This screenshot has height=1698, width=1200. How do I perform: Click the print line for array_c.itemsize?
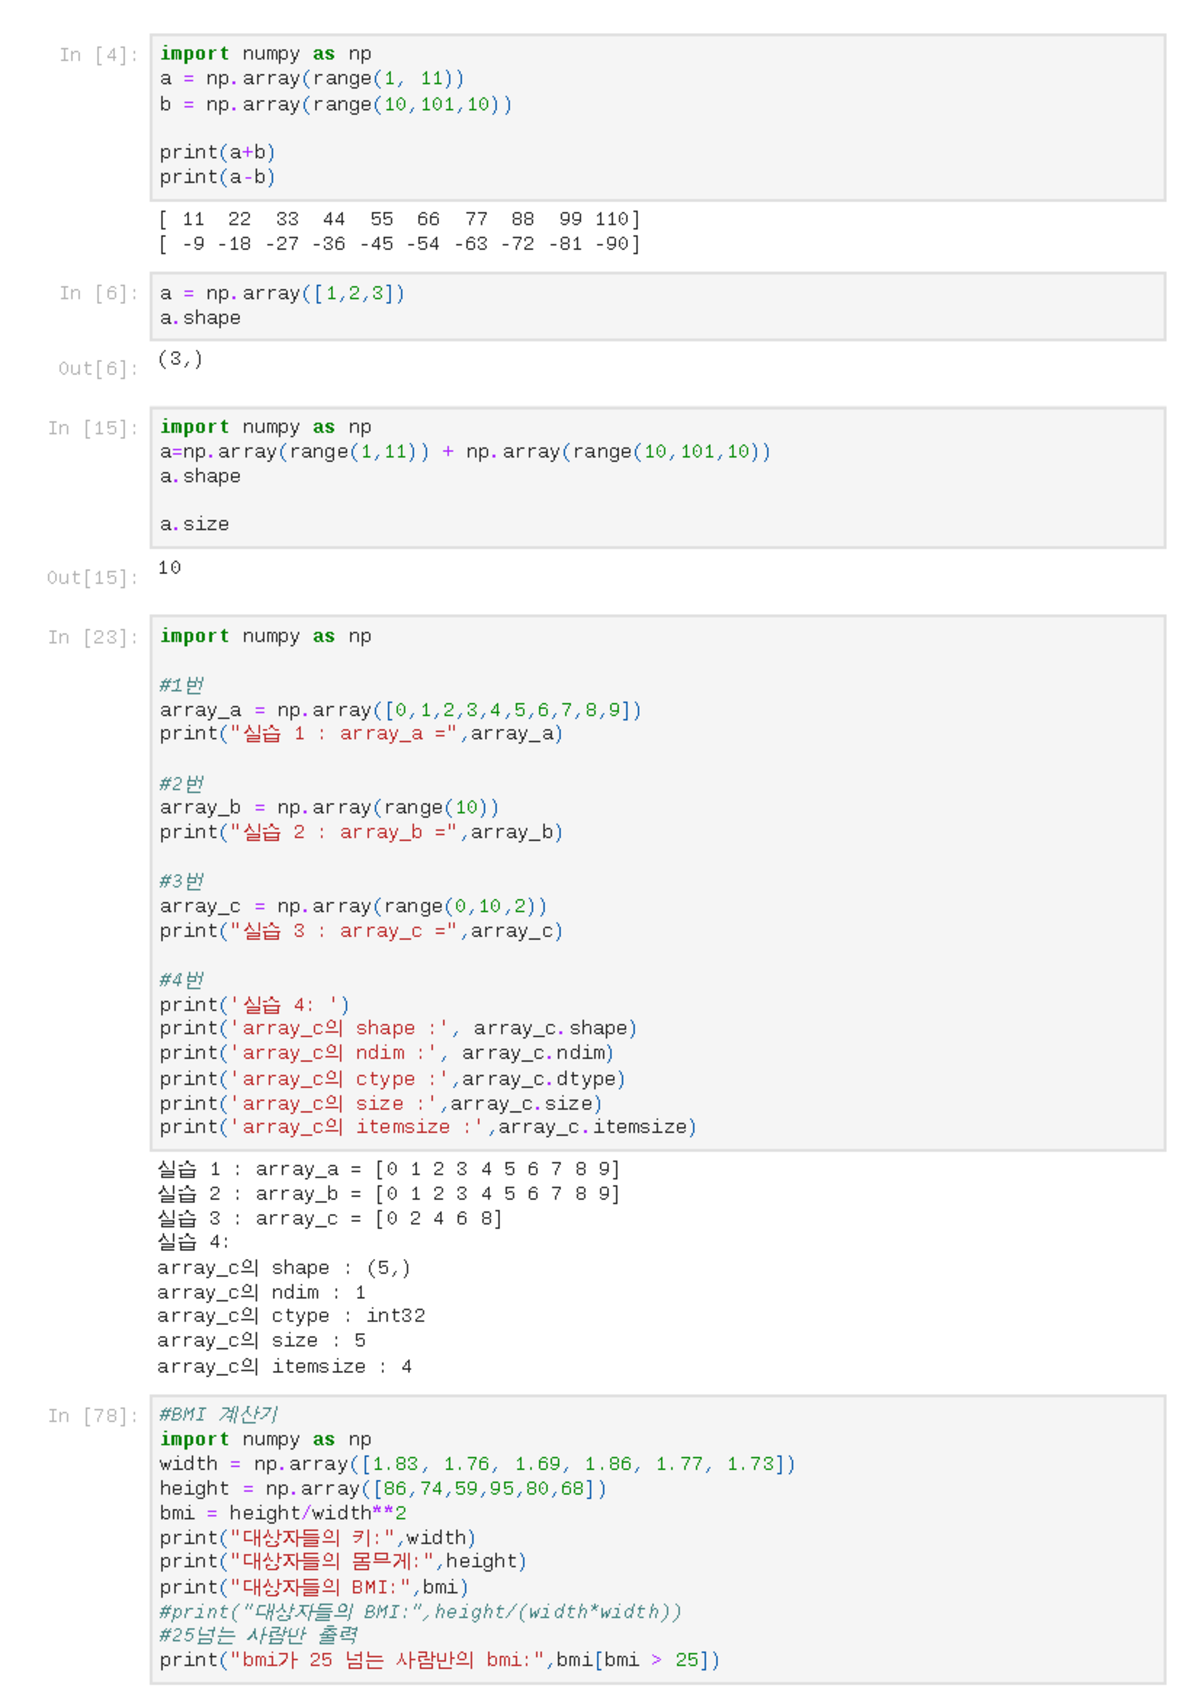(428, 1127)
